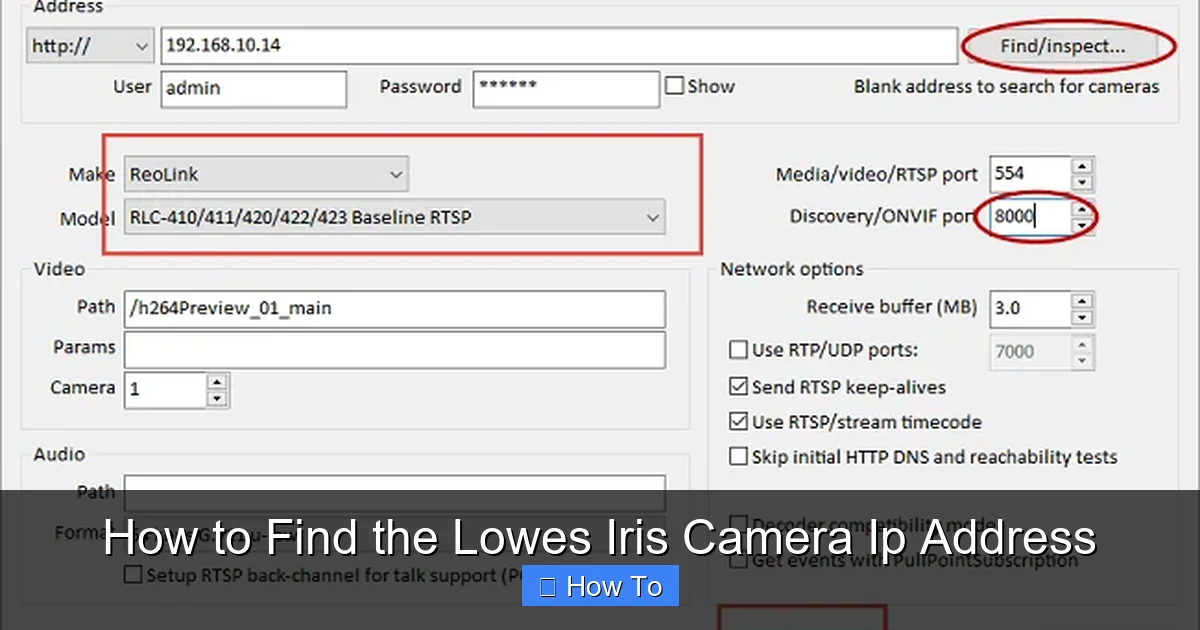Screen dimensions: 1200x630
Task: Click the Video Params input field
Action: point(395,349)
